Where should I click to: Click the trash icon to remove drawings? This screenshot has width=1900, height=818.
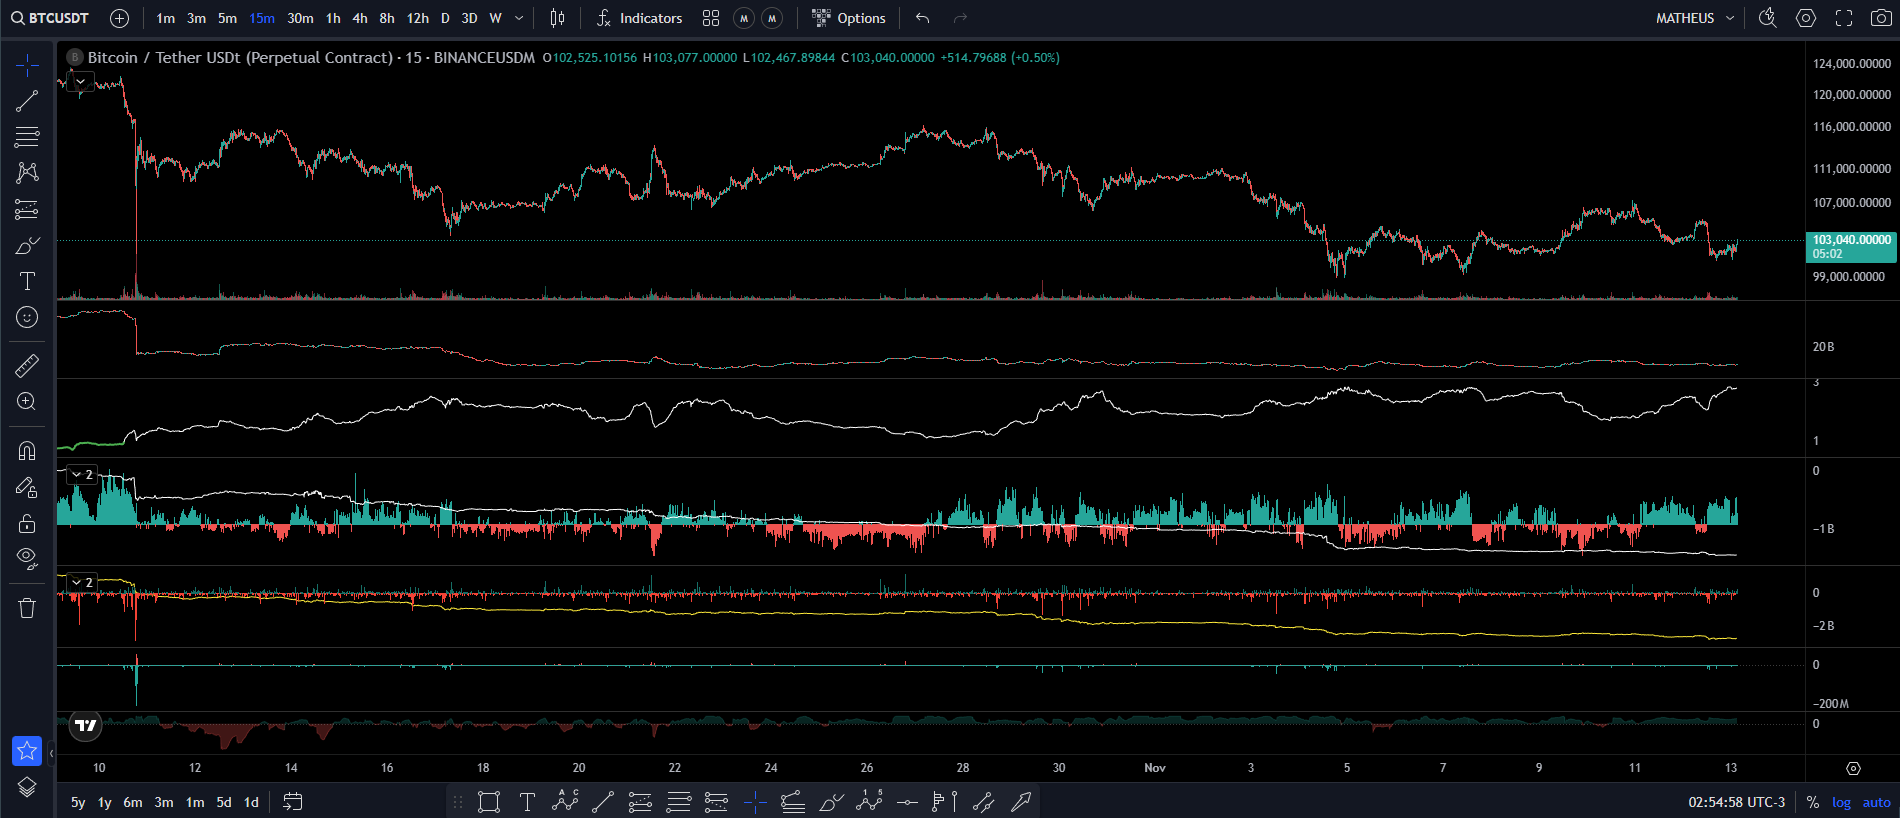[x=27, y=608]
